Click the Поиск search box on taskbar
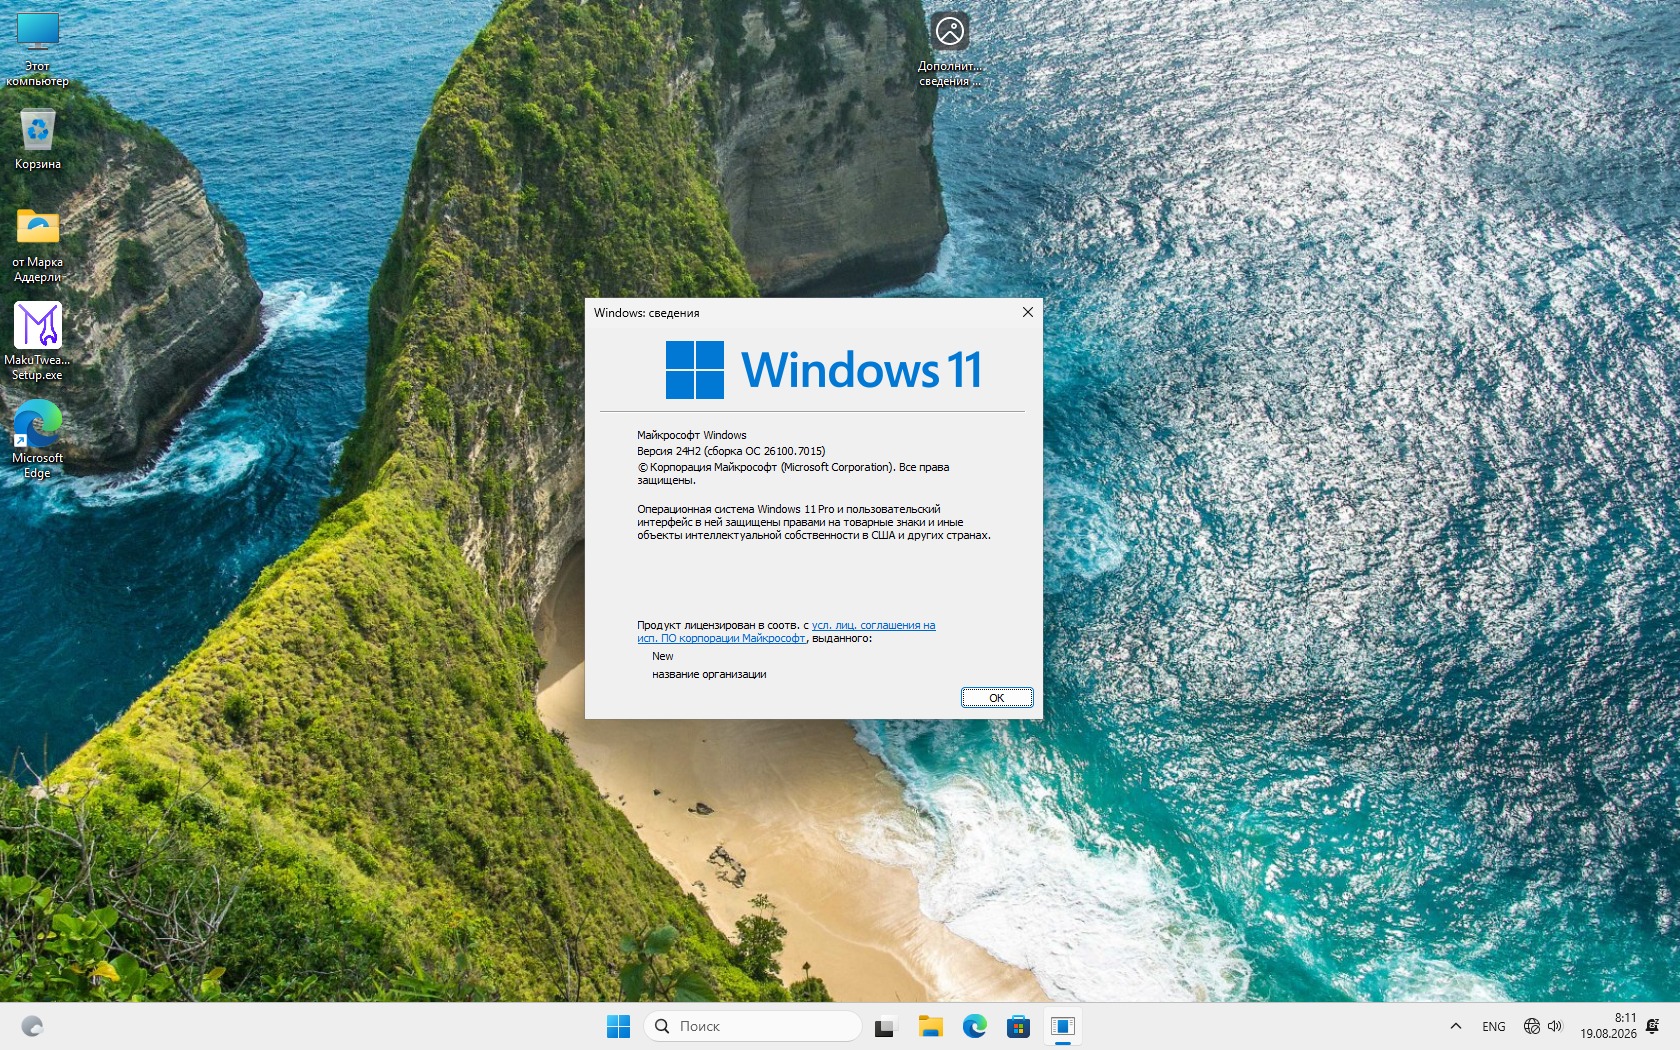Screen dimensions: 1680x1050 pyautogui.click(x=753, y=1026)
